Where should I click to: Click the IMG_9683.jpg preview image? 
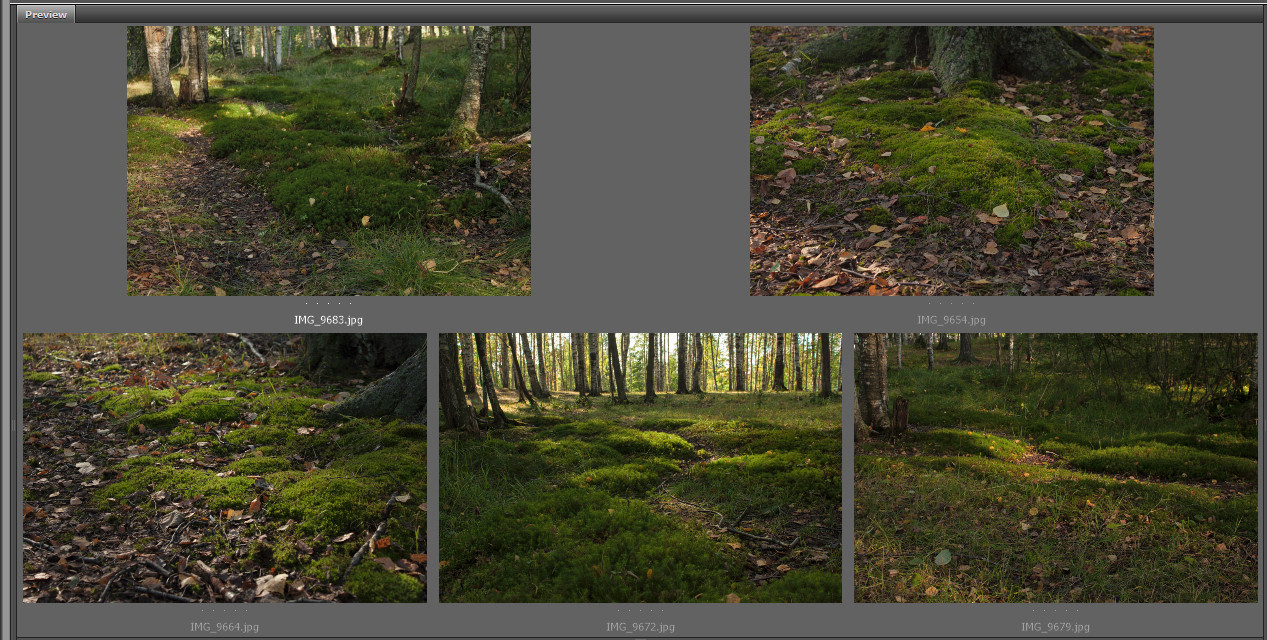[x=329, y=161]
